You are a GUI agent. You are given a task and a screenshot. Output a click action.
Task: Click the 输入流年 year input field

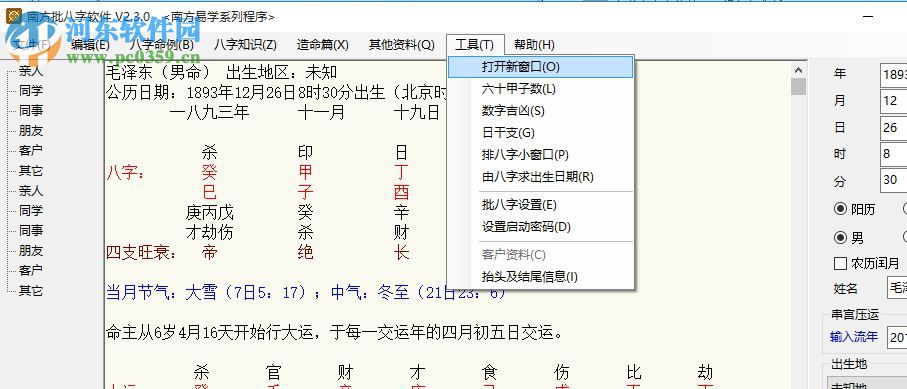click(897, 337)
